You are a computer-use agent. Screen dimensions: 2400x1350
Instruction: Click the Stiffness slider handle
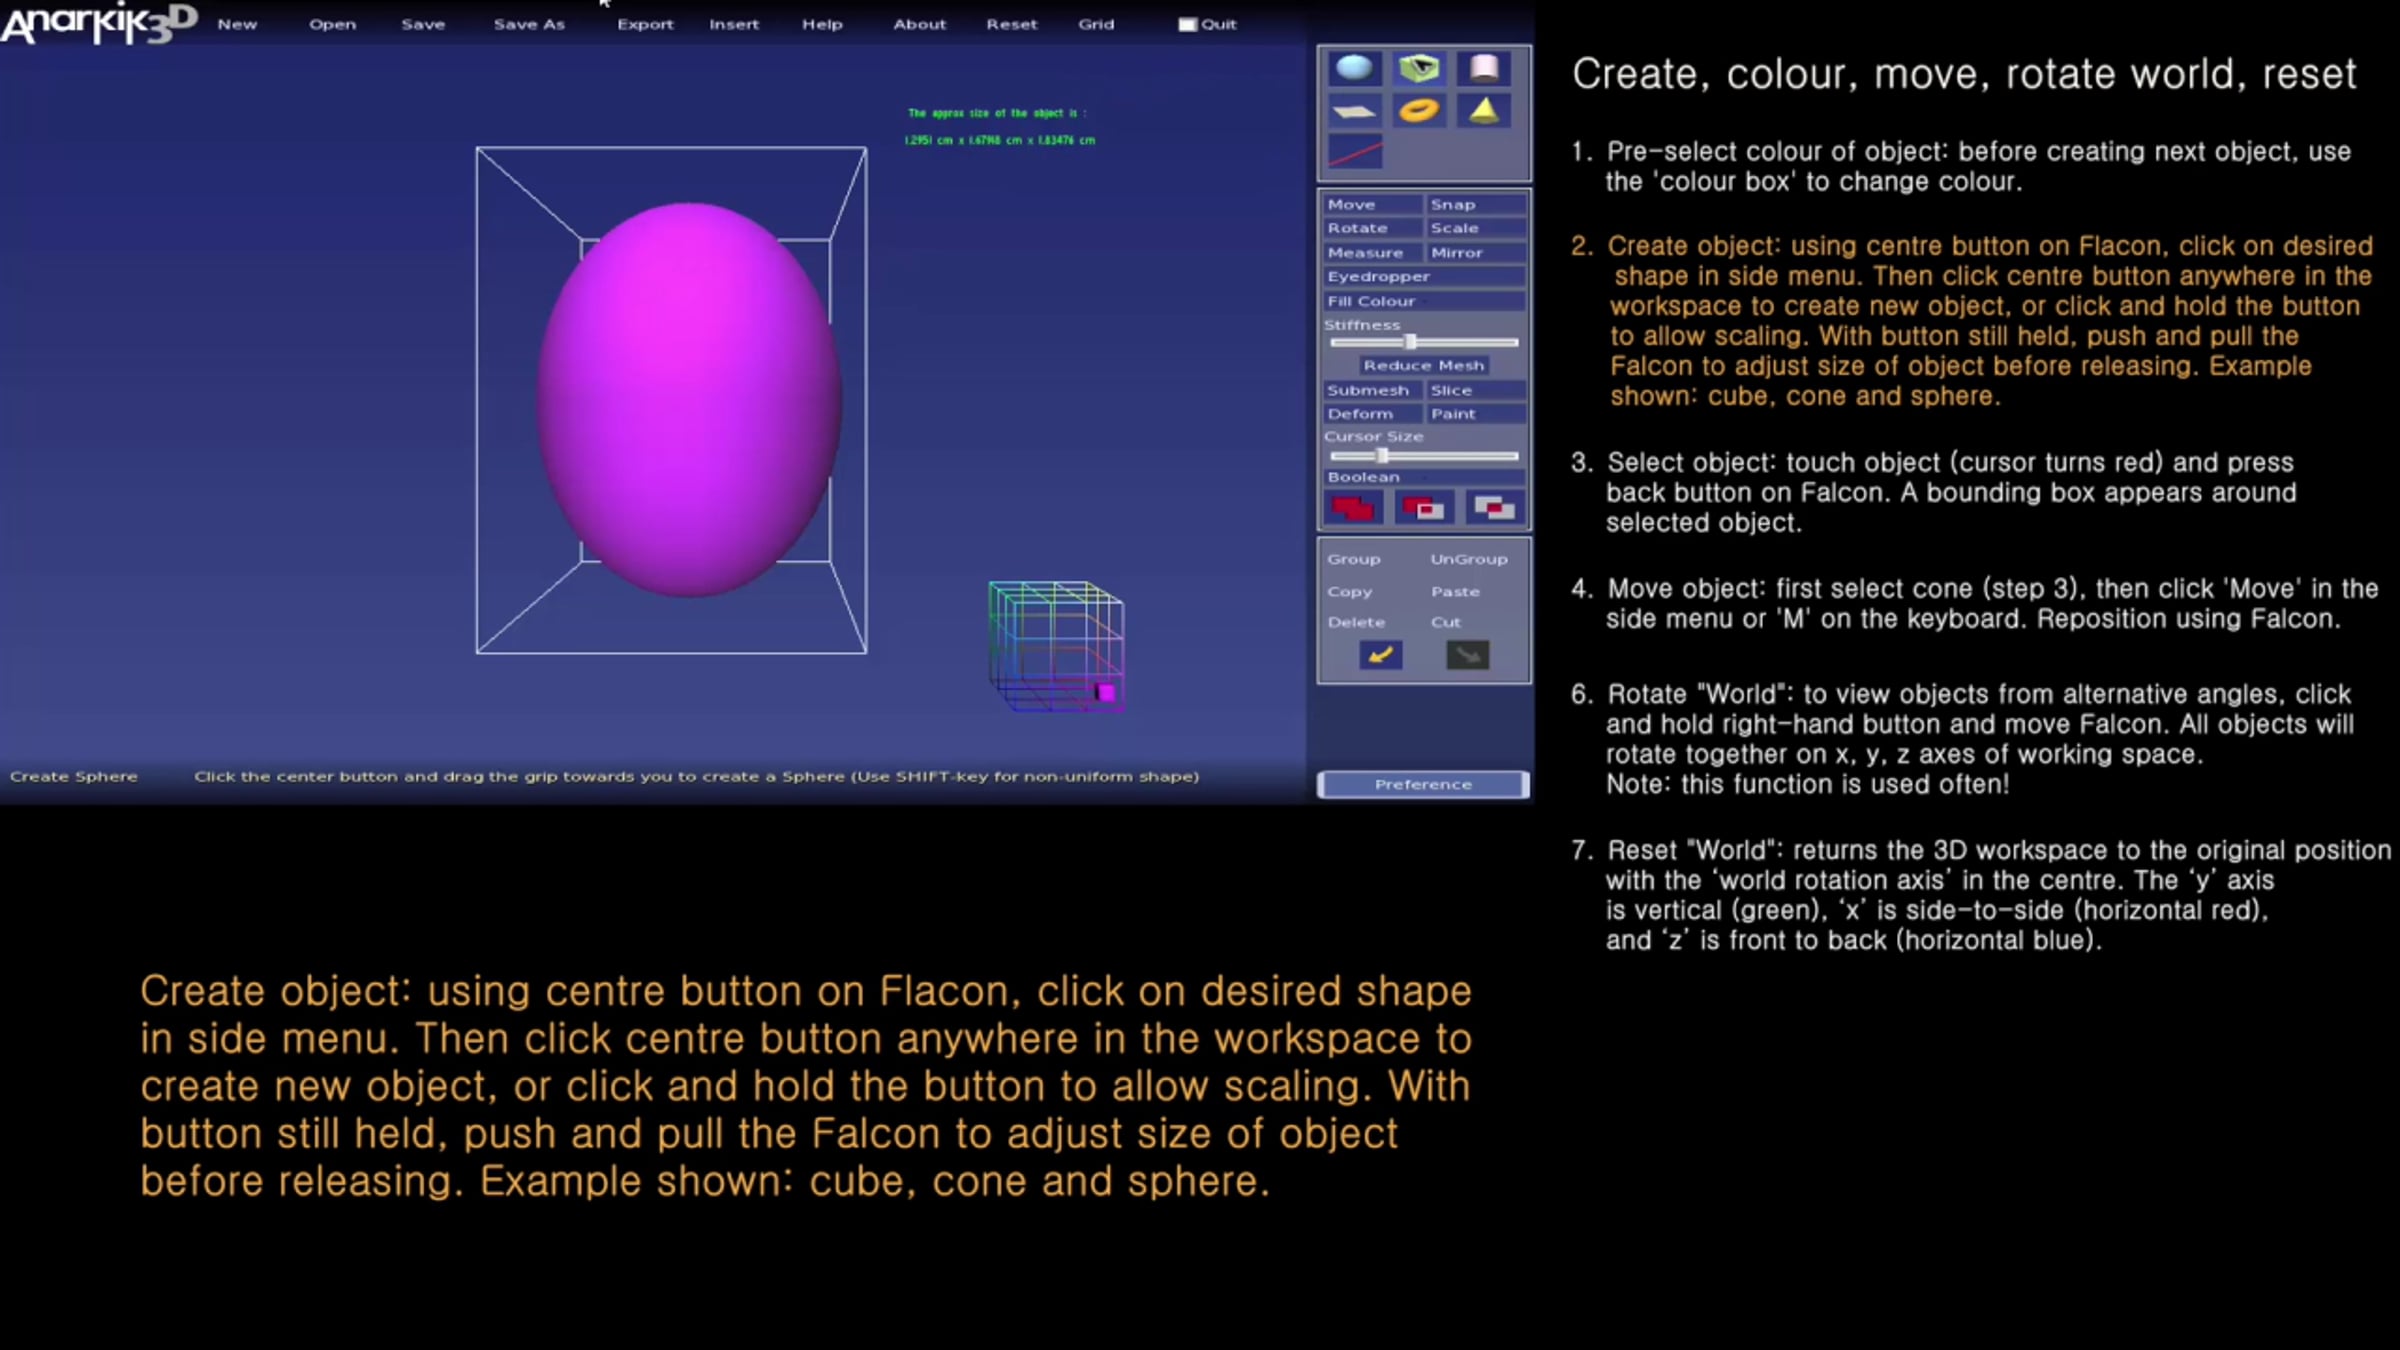(x=1410, y=342)
